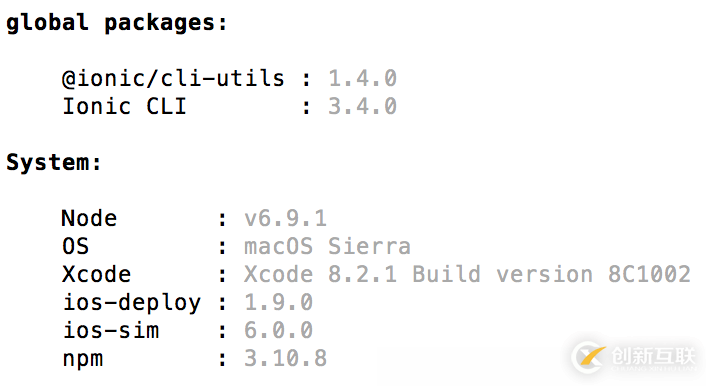
Task: Click the 'global packages:' heading
Action: tap(117, 23)
